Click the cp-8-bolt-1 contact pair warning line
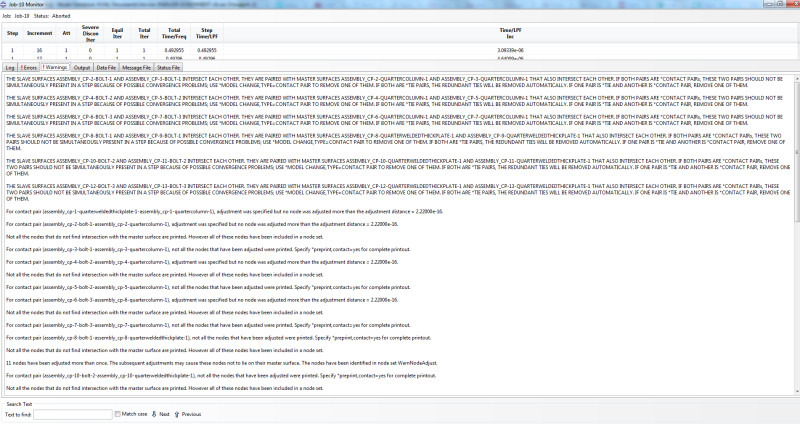800x424 pixels. click(218, 338)
